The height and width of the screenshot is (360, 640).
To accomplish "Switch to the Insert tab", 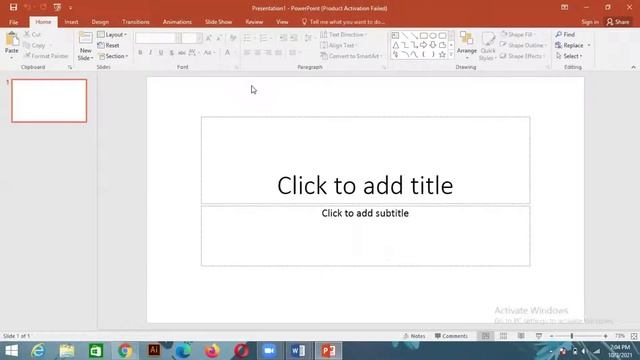I will point(71,22).
